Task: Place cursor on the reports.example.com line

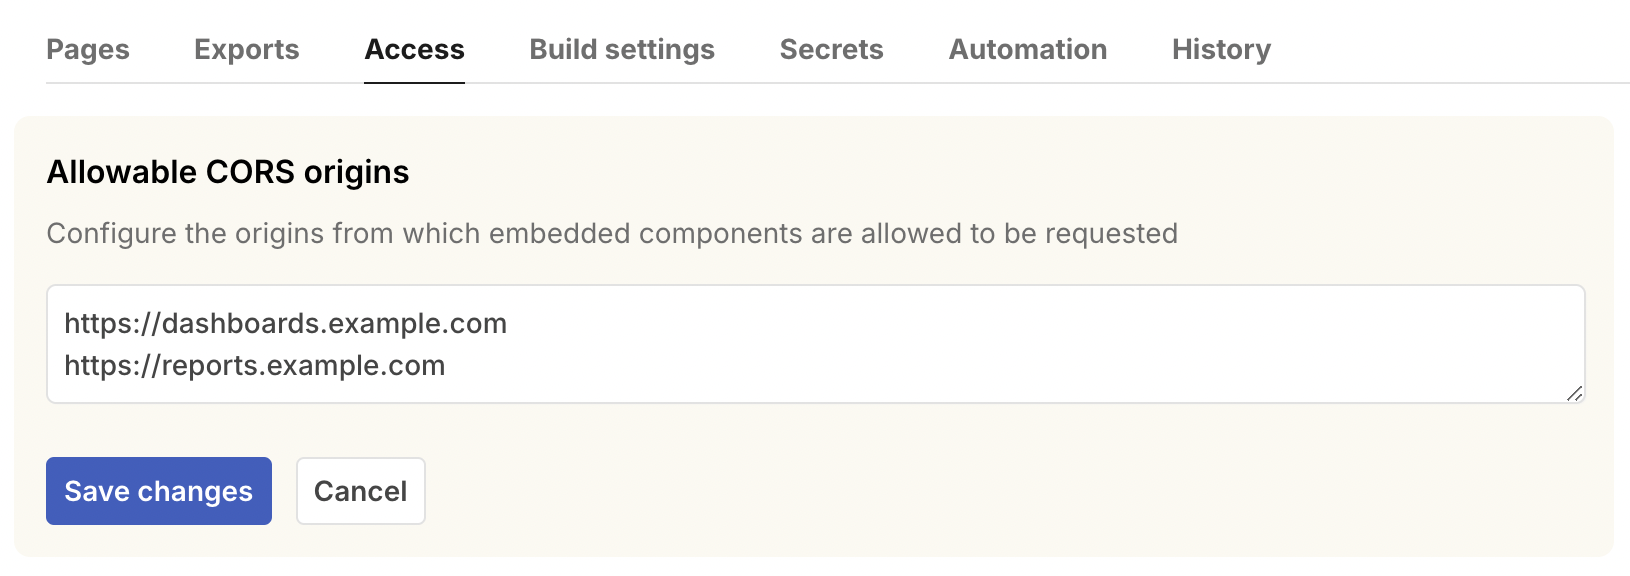Action: point(254,365)
